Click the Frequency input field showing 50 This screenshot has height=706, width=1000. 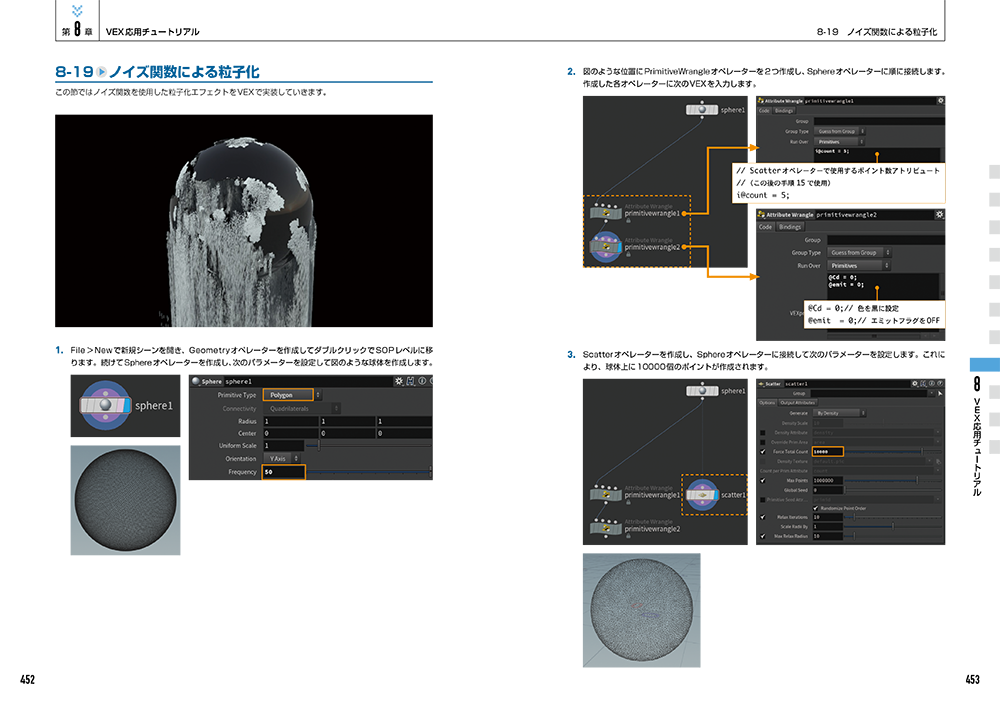coord(283,471)
